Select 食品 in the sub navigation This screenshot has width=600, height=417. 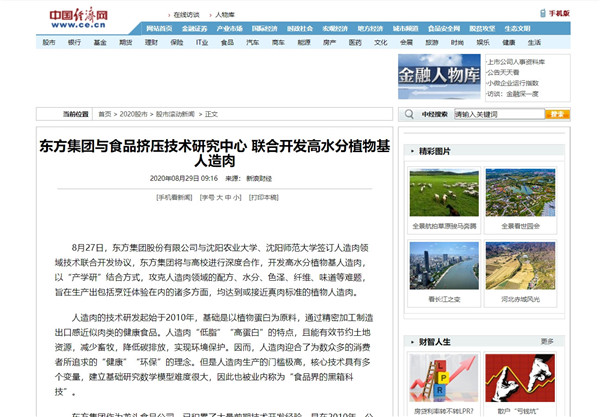[x=227, y=42]
